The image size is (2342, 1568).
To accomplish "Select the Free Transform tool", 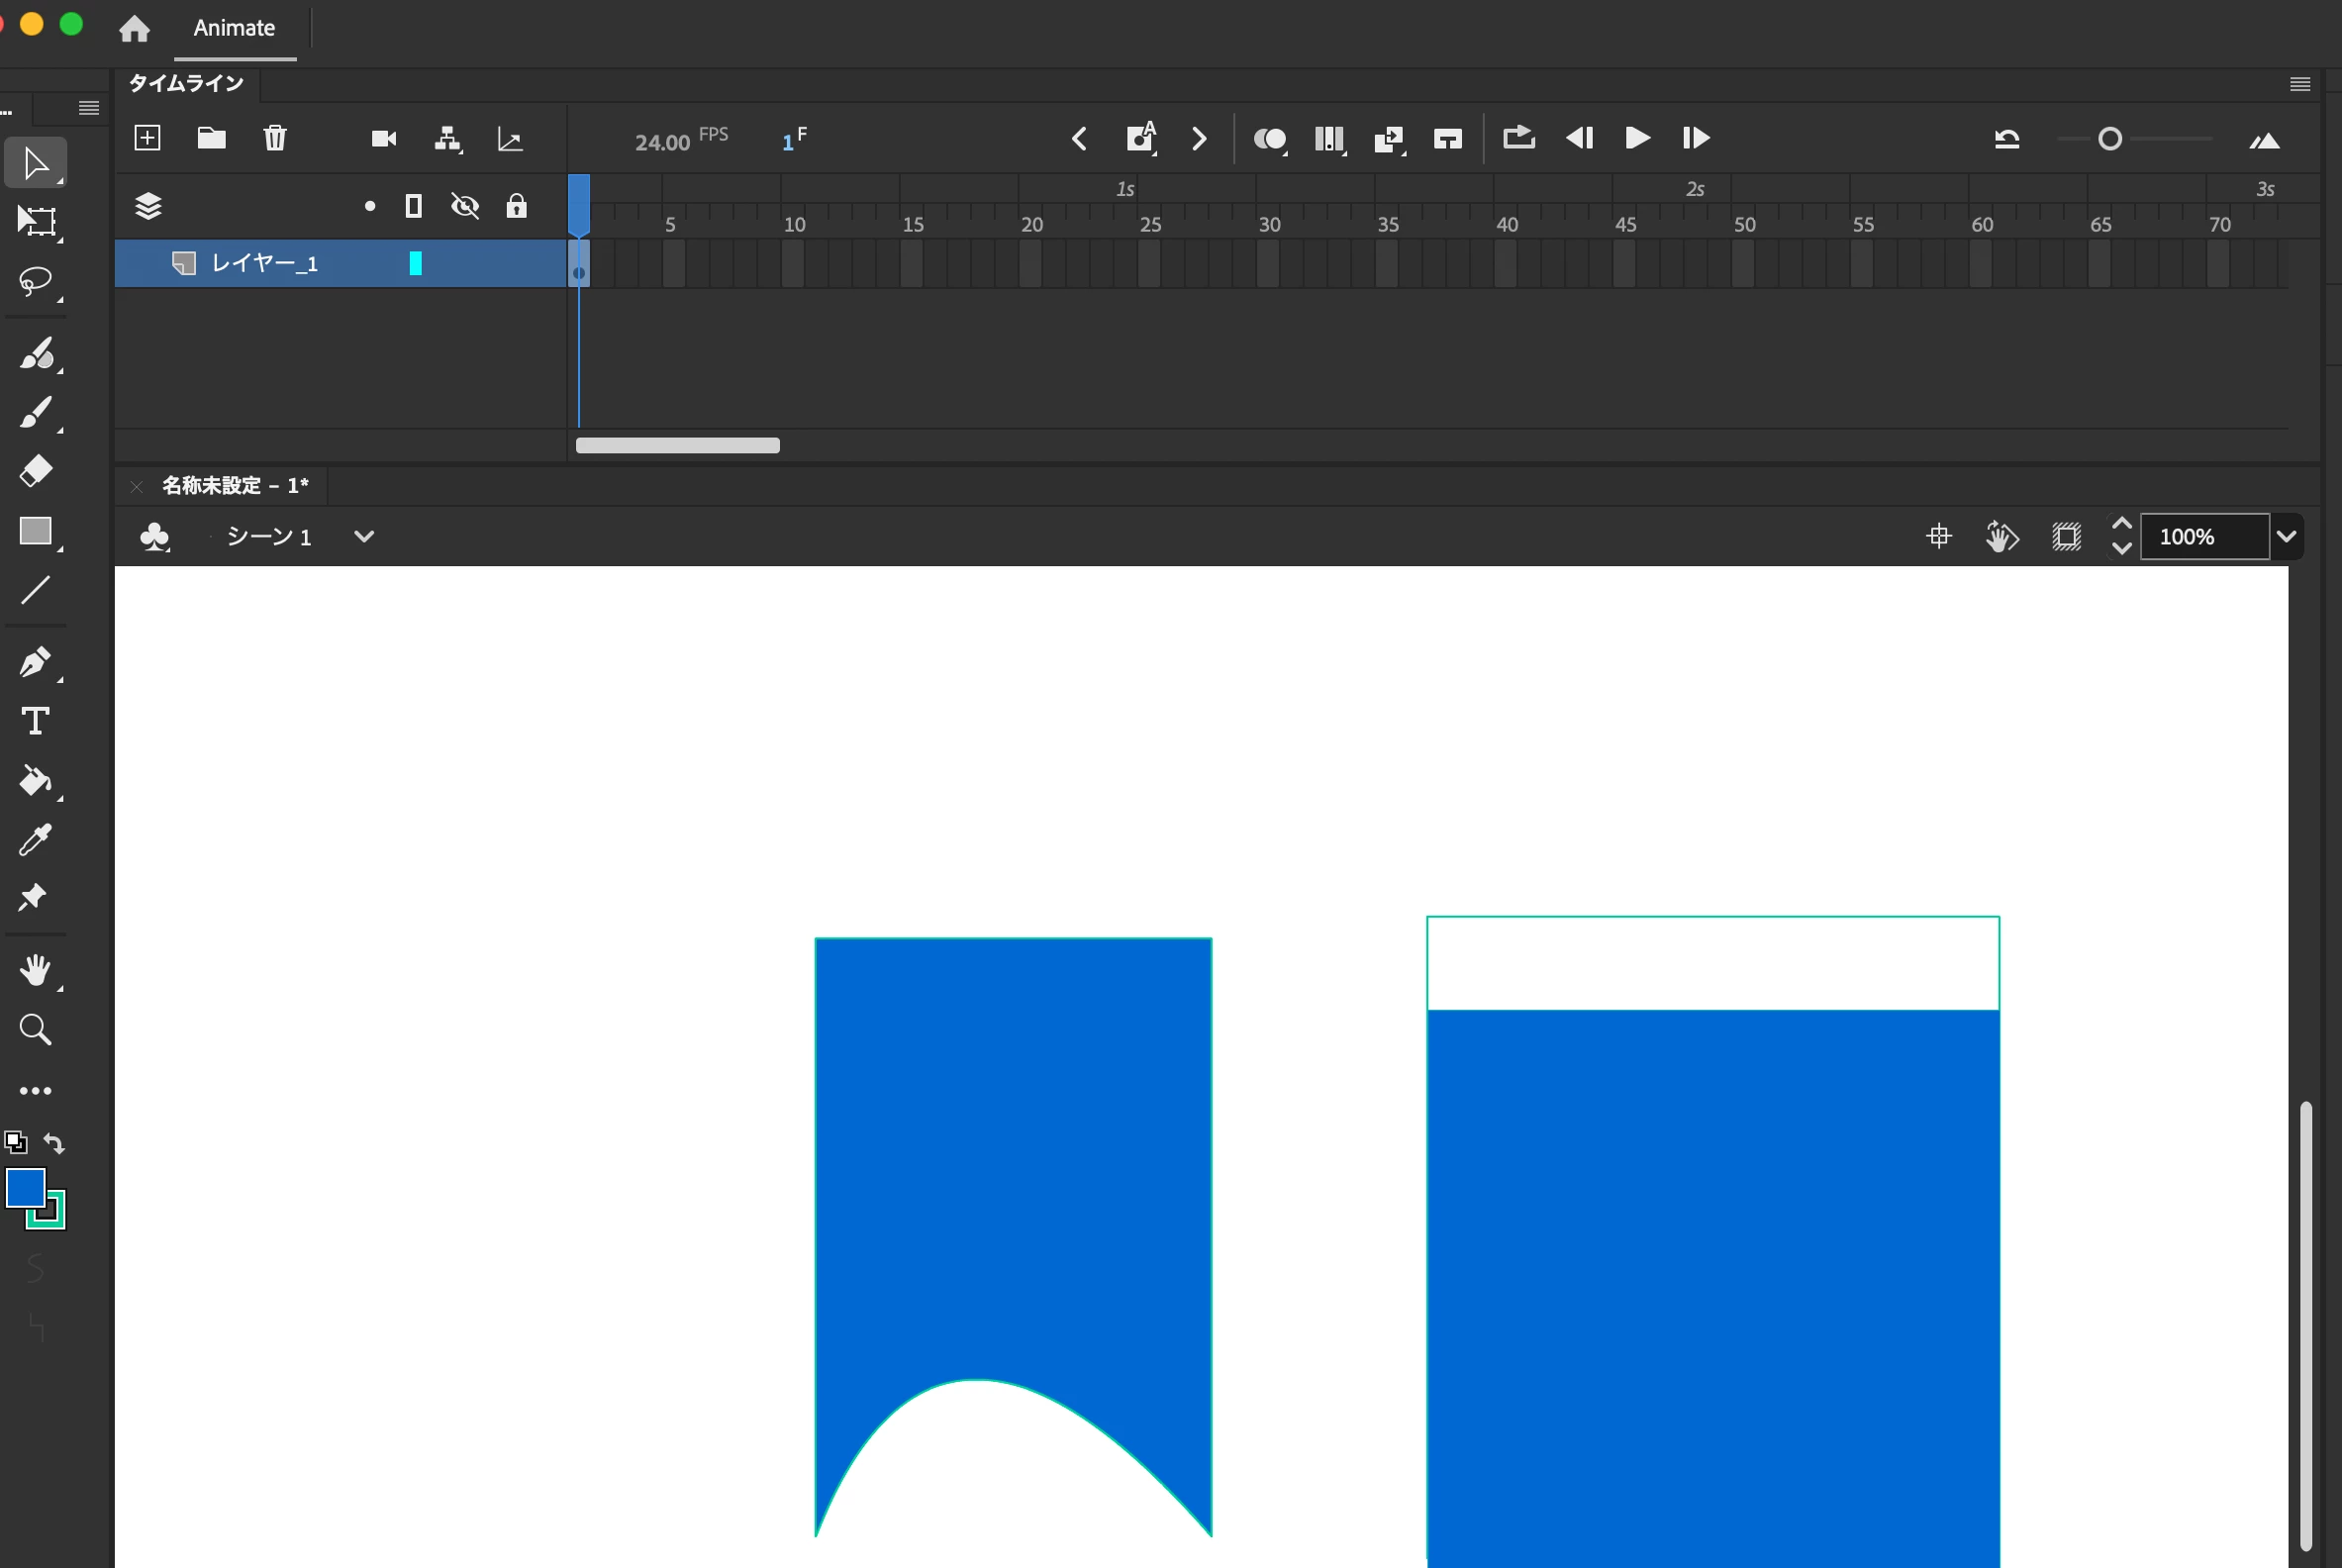I will (x=37, y=221).
